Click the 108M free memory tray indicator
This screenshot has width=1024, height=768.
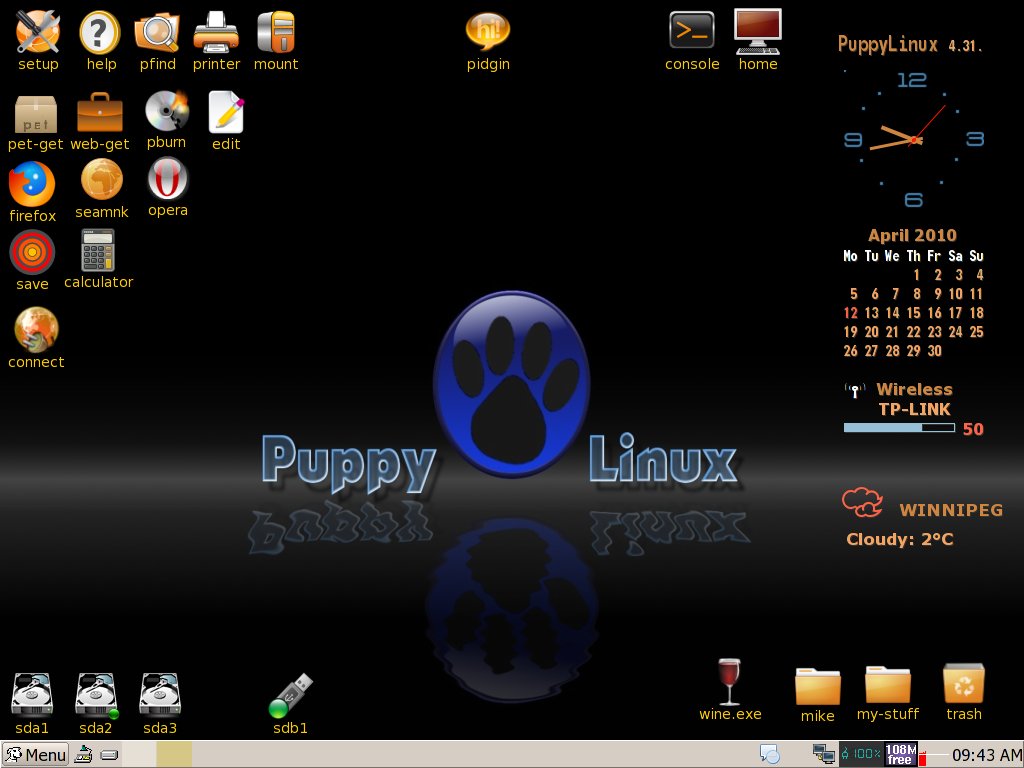pyautogui.click(x=901, y=754)
